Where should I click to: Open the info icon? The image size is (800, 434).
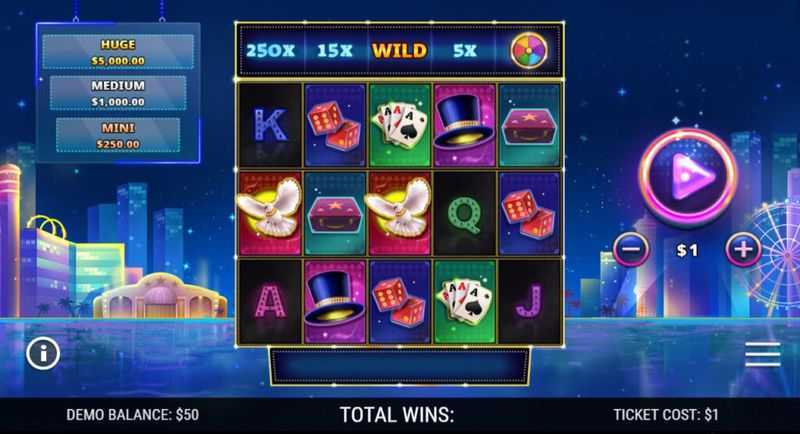pos(43,353)
